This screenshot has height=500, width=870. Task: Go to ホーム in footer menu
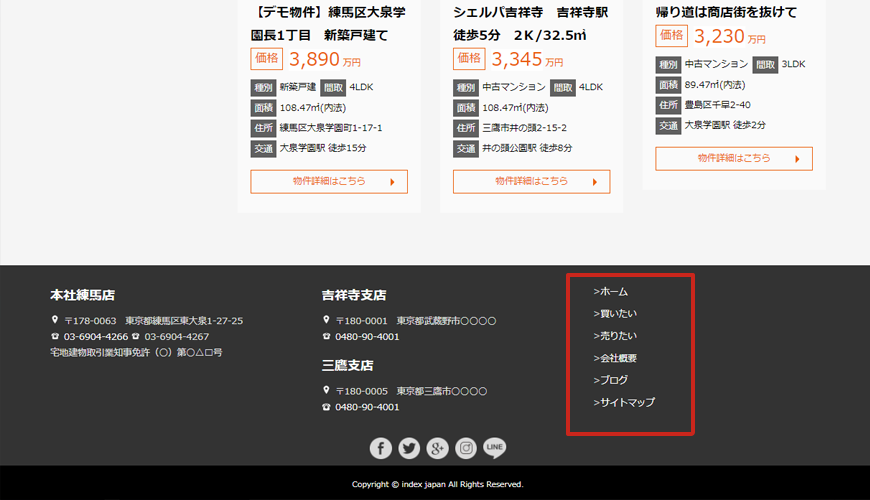click(611, 292)
